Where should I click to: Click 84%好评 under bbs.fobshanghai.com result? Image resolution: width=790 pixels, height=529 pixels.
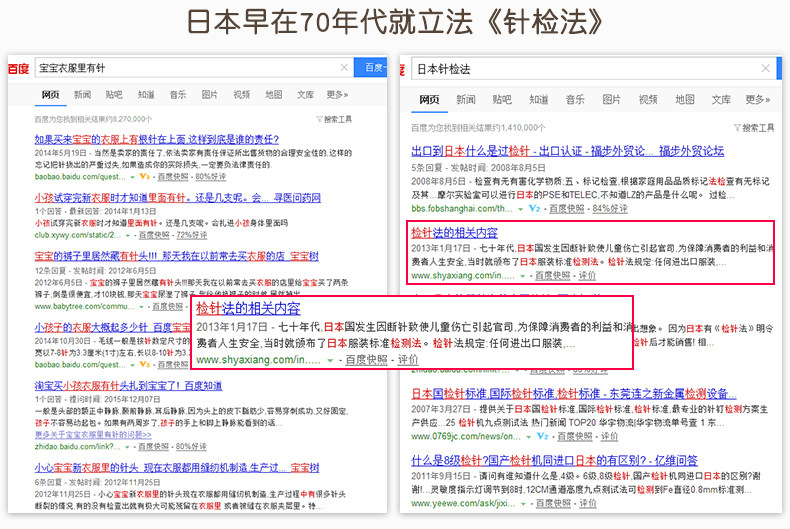point(610,209)
